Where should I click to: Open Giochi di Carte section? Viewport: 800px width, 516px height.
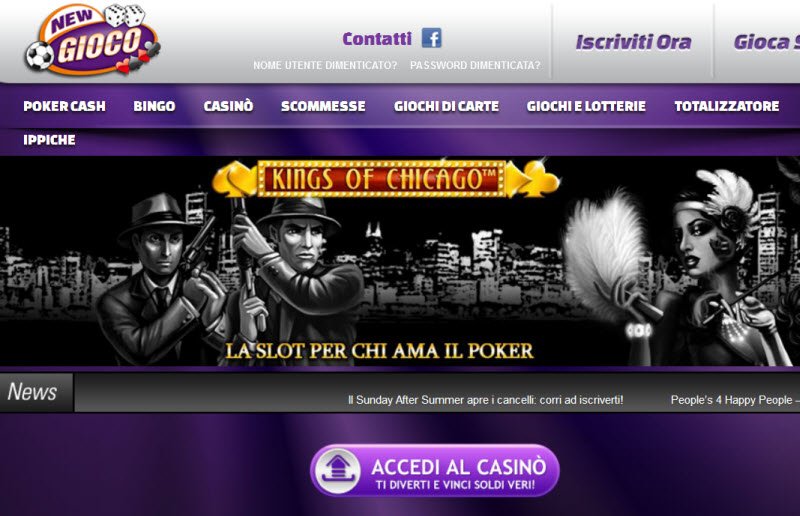click(446, 106)
